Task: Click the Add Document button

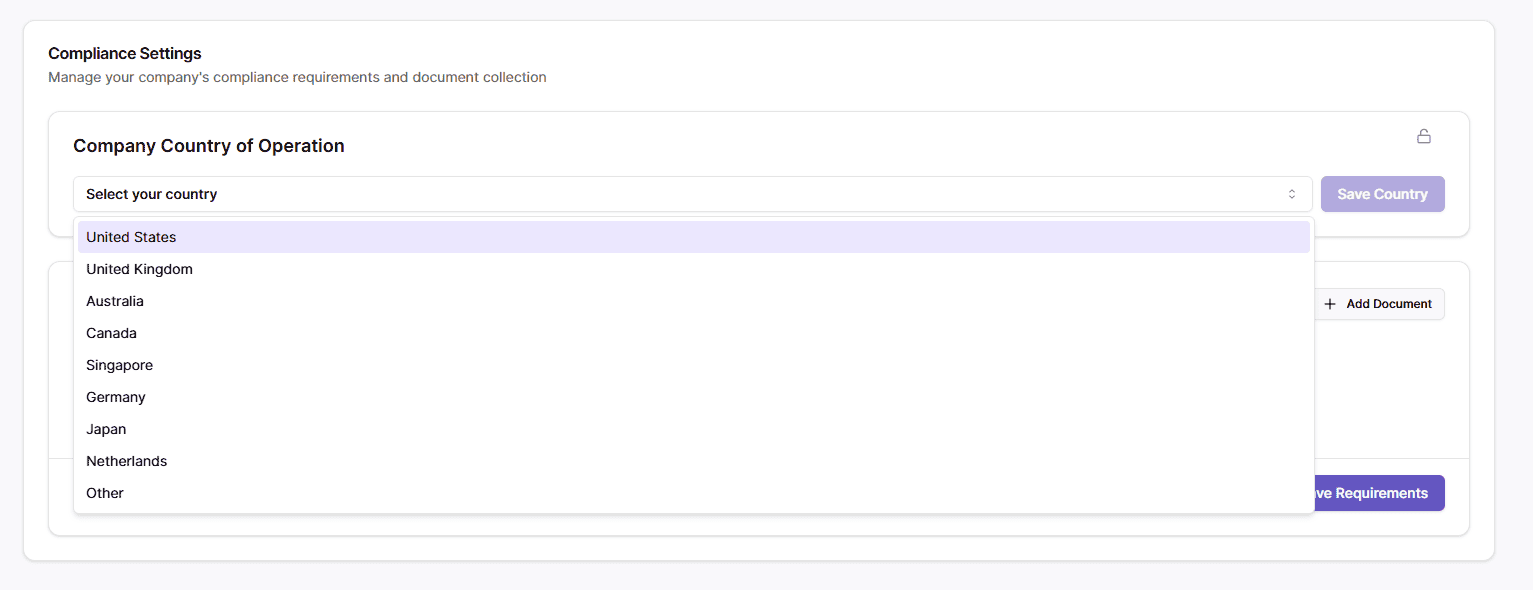Action: coord(1379,304)
